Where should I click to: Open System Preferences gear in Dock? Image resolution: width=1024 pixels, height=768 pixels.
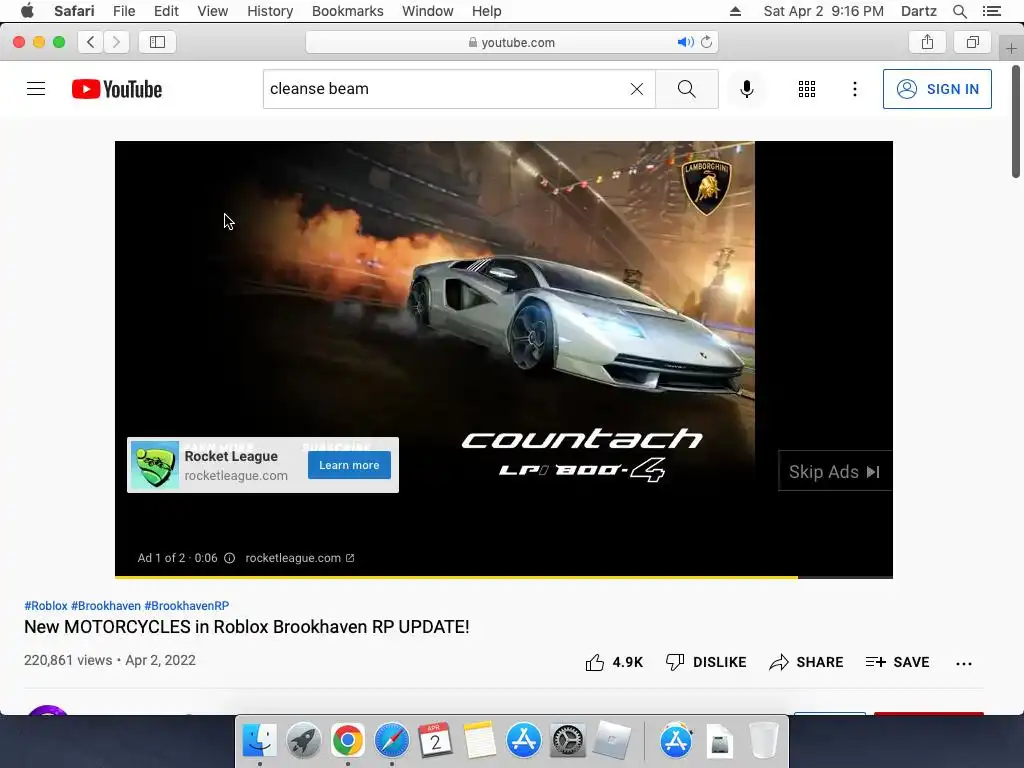click(568, 741)
